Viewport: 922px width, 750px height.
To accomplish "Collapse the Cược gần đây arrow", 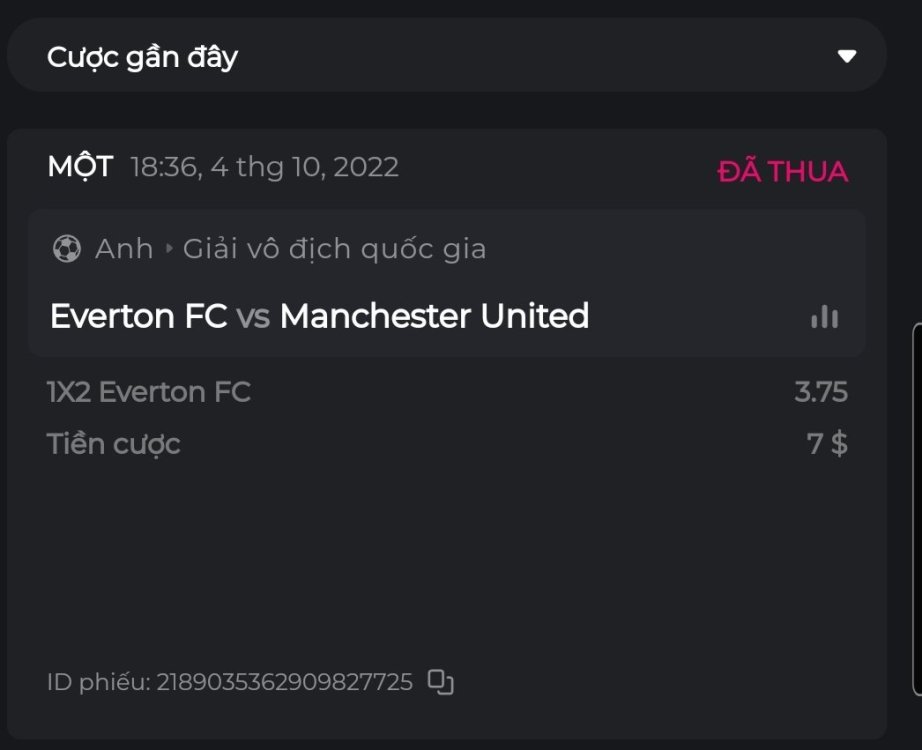I will pos(847,56).
